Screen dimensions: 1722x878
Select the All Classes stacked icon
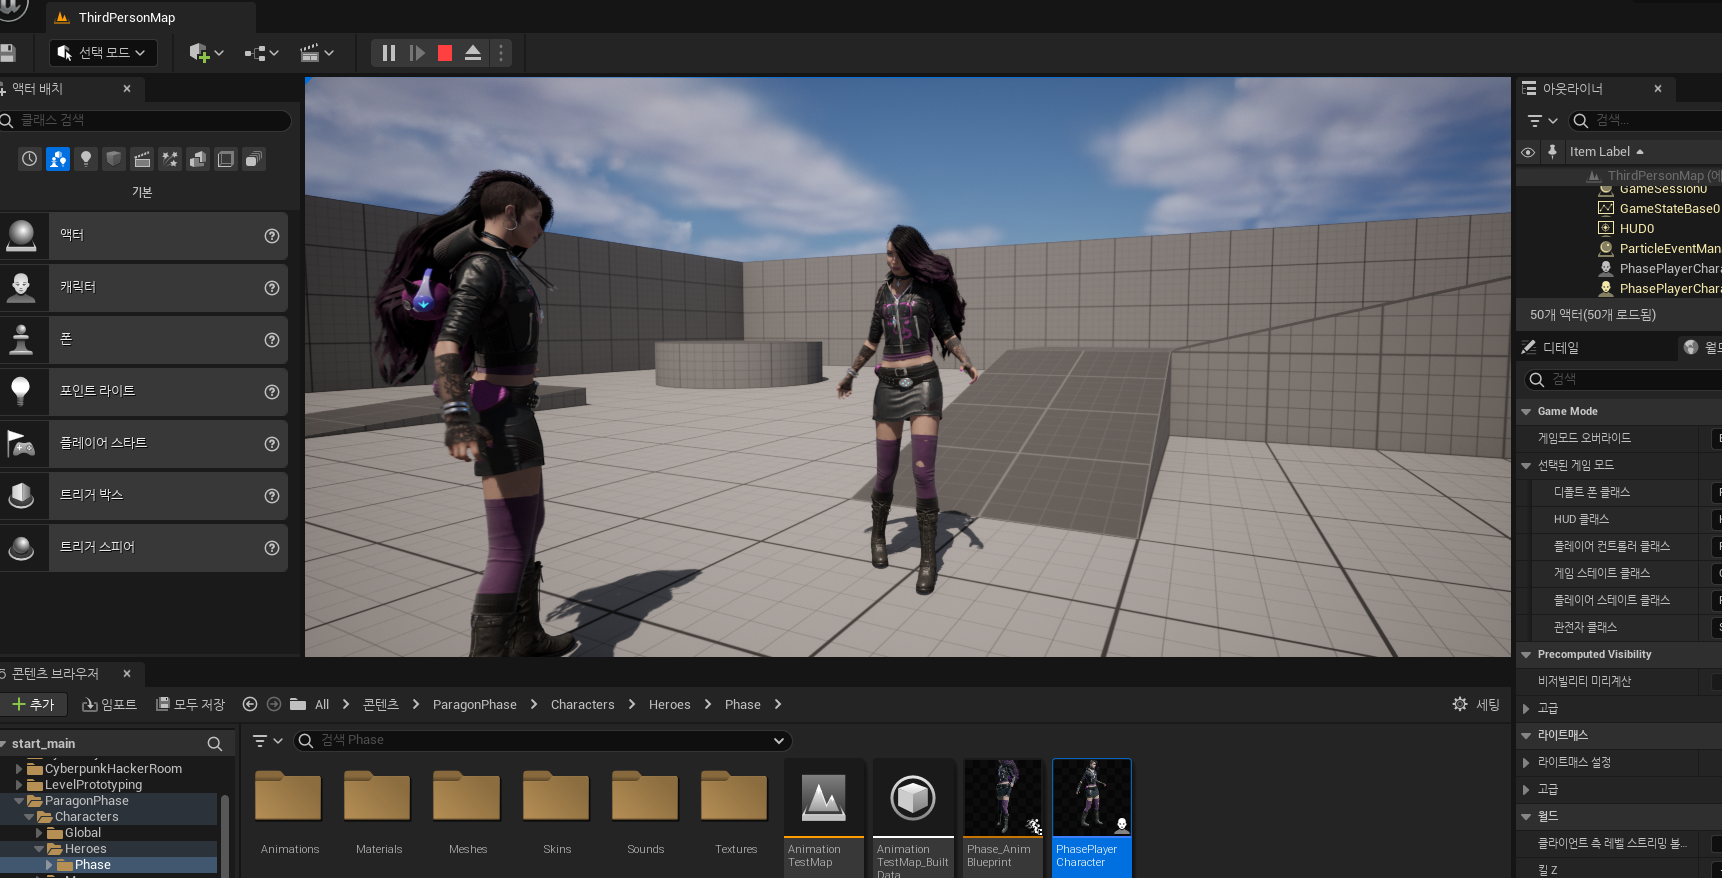254,159
